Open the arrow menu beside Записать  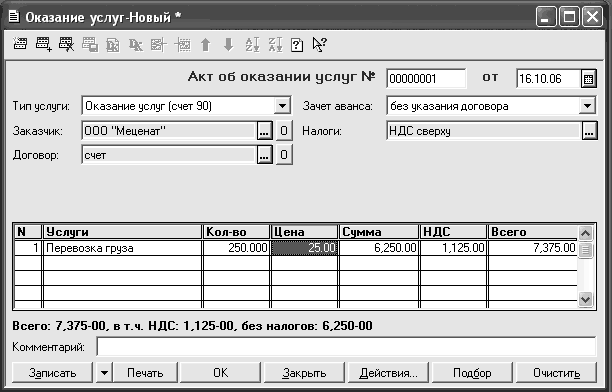pos(104,373)
